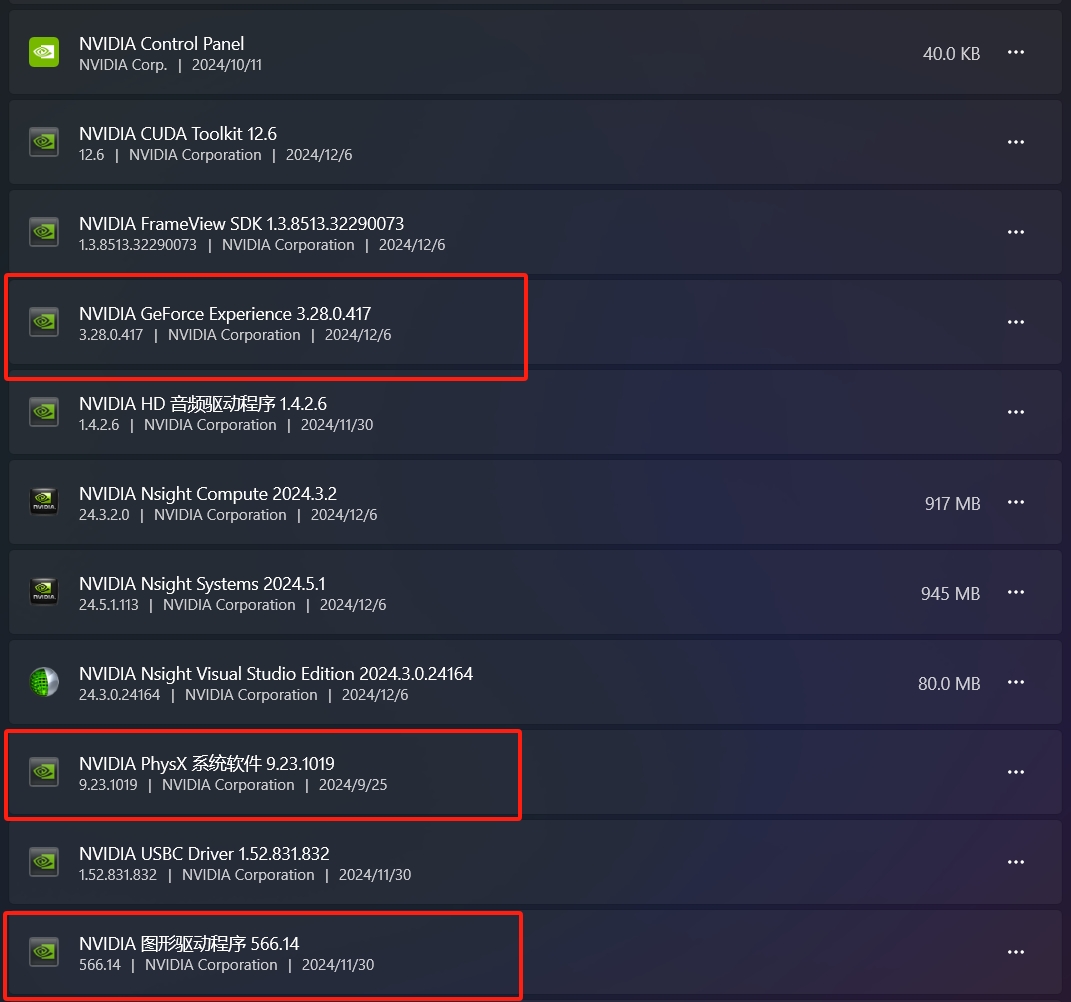Screen dimensions: 1071x1002
Task: Select the NVIDIA HD 音频驱动程序 1.4.2.6 entry
Action: (x=535, y=412)
